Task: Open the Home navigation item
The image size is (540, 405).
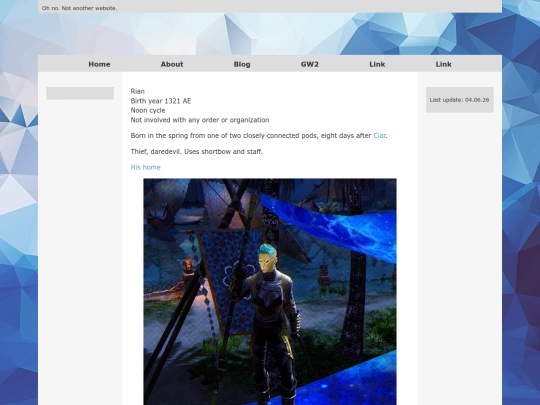Action: click(x=99, y=64)
